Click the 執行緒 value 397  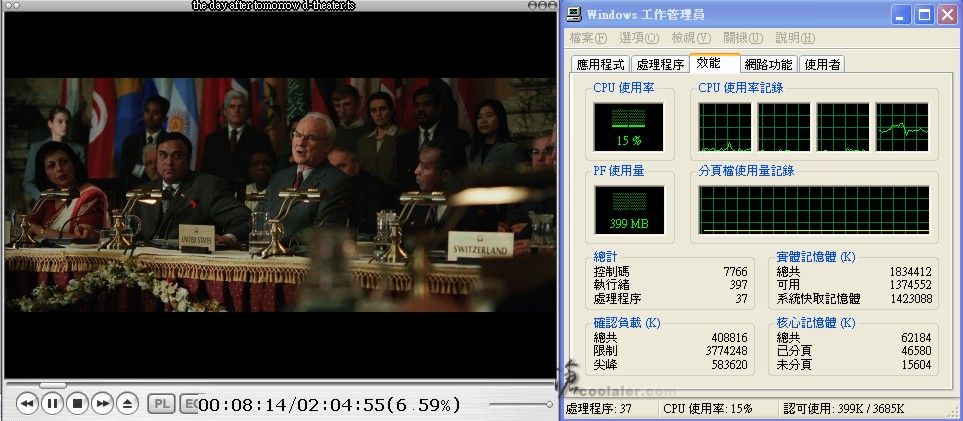738,285
